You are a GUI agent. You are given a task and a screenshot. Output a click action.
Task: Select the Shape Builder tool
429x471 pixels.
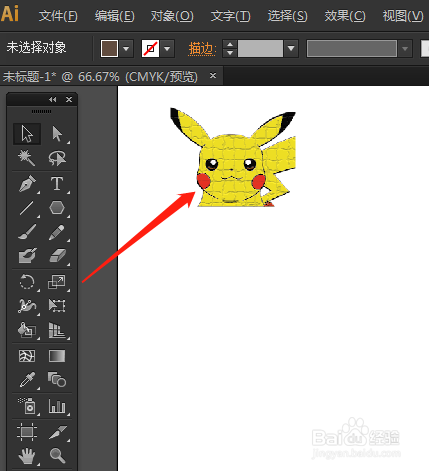point(27,330)
